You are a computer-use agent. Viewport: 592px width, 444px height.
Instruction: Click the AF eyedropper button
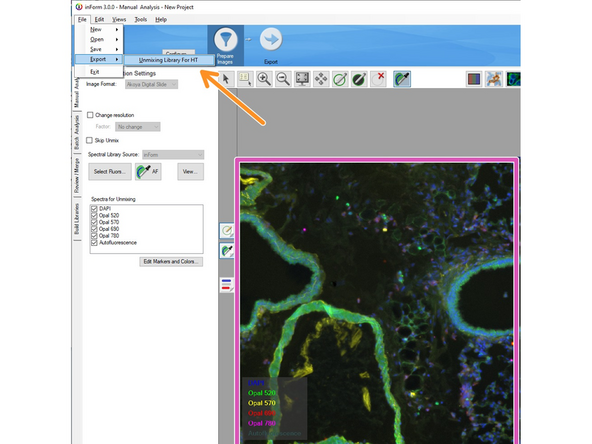[x=148, y=171]
